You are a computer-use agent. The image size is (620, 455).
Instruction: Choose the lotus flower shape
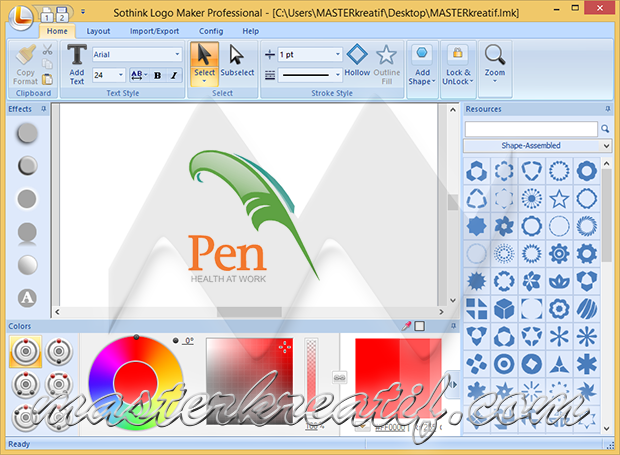[559, 281]
